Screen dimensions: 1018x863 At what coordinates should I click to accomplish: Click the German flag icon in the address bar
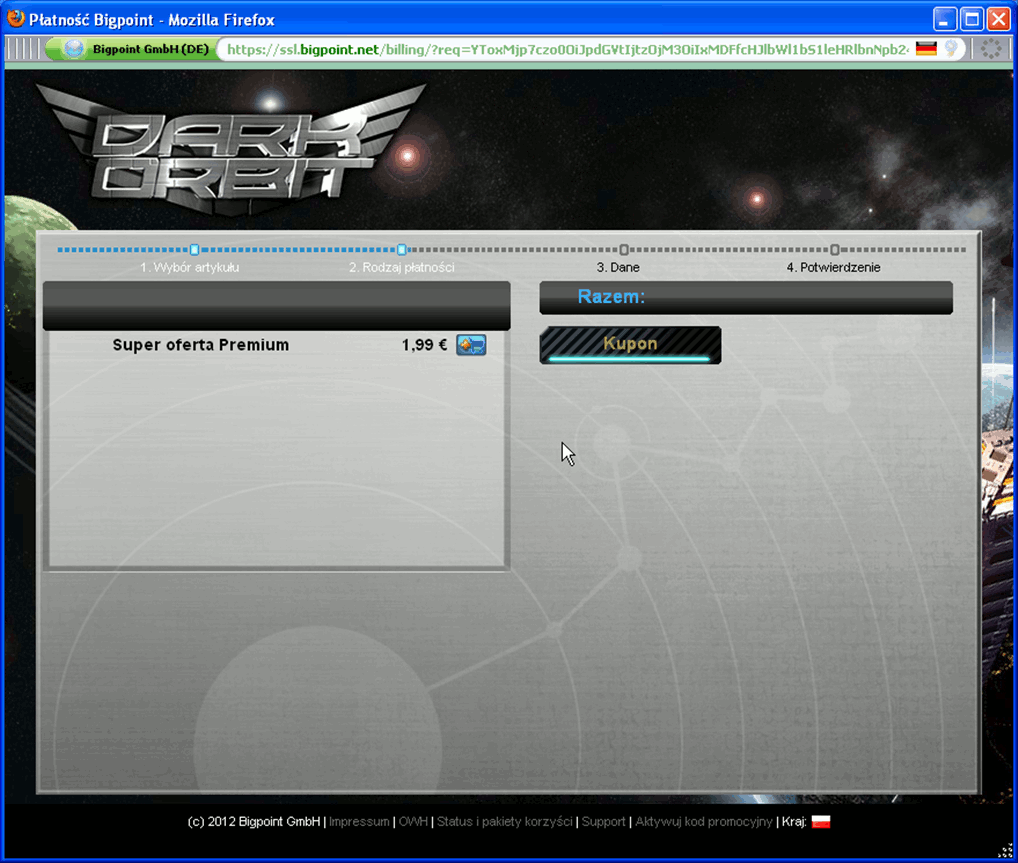click(926, 49)
